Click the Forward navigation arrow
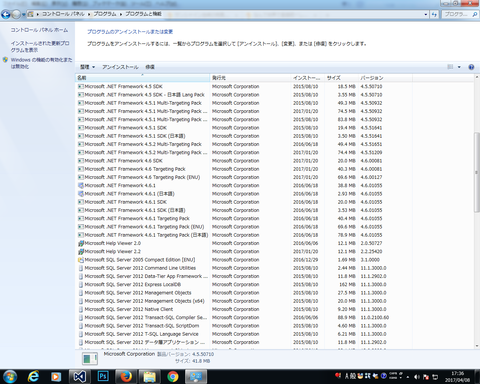480x384 pixels. (16, 14)
